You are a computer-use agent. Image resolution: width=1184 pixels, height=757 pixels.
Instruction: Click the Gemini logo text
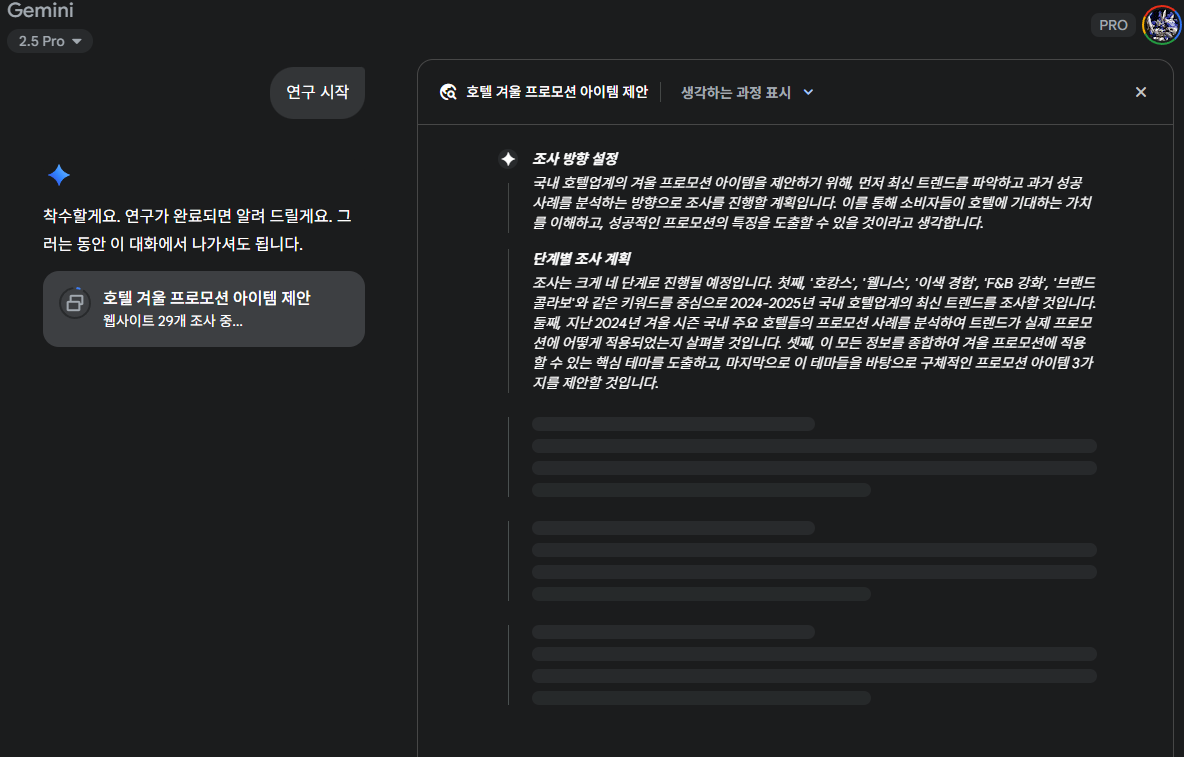(x=40, y=10)
